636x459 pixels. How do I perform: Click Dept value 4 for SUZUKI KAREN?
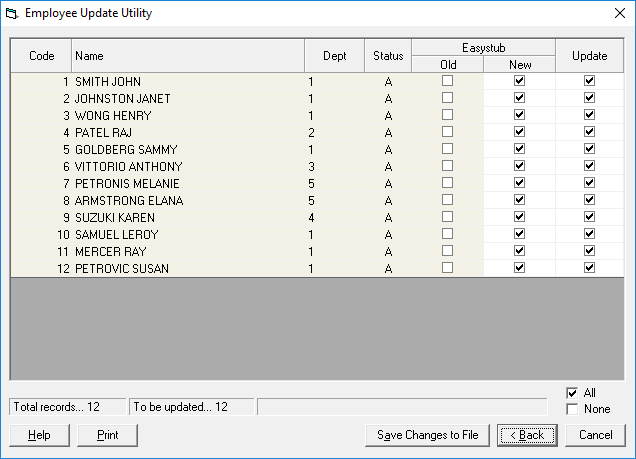tap(311, 218)
